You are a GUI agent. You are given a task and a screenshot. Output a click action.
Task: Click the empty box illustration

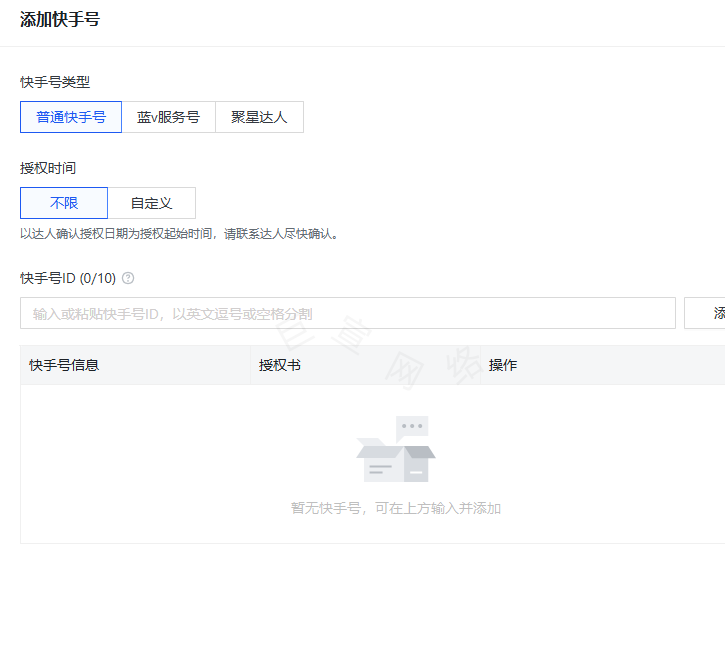pyautogui.click(x=396, y=449)
